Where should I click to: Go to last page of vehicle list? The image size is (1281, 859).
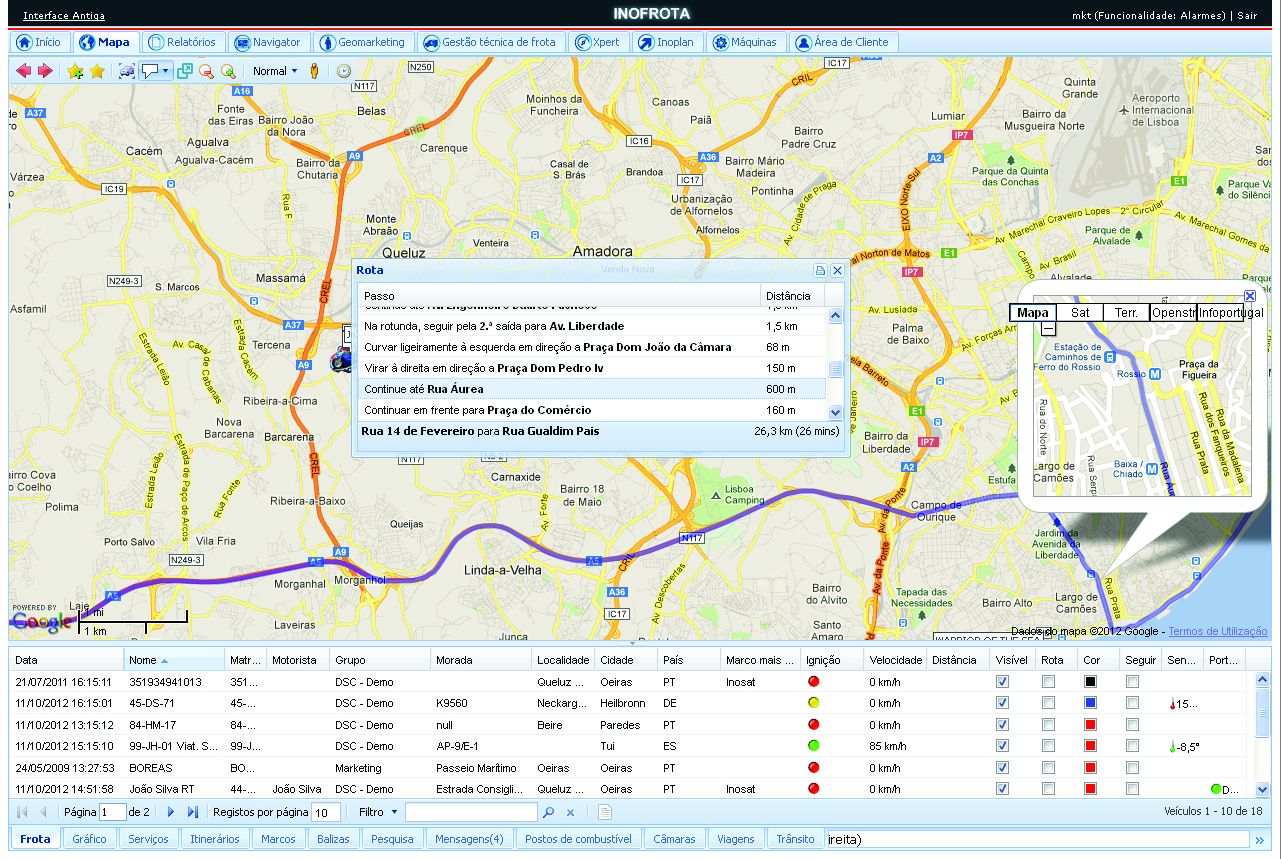click(x=194, y=812)
